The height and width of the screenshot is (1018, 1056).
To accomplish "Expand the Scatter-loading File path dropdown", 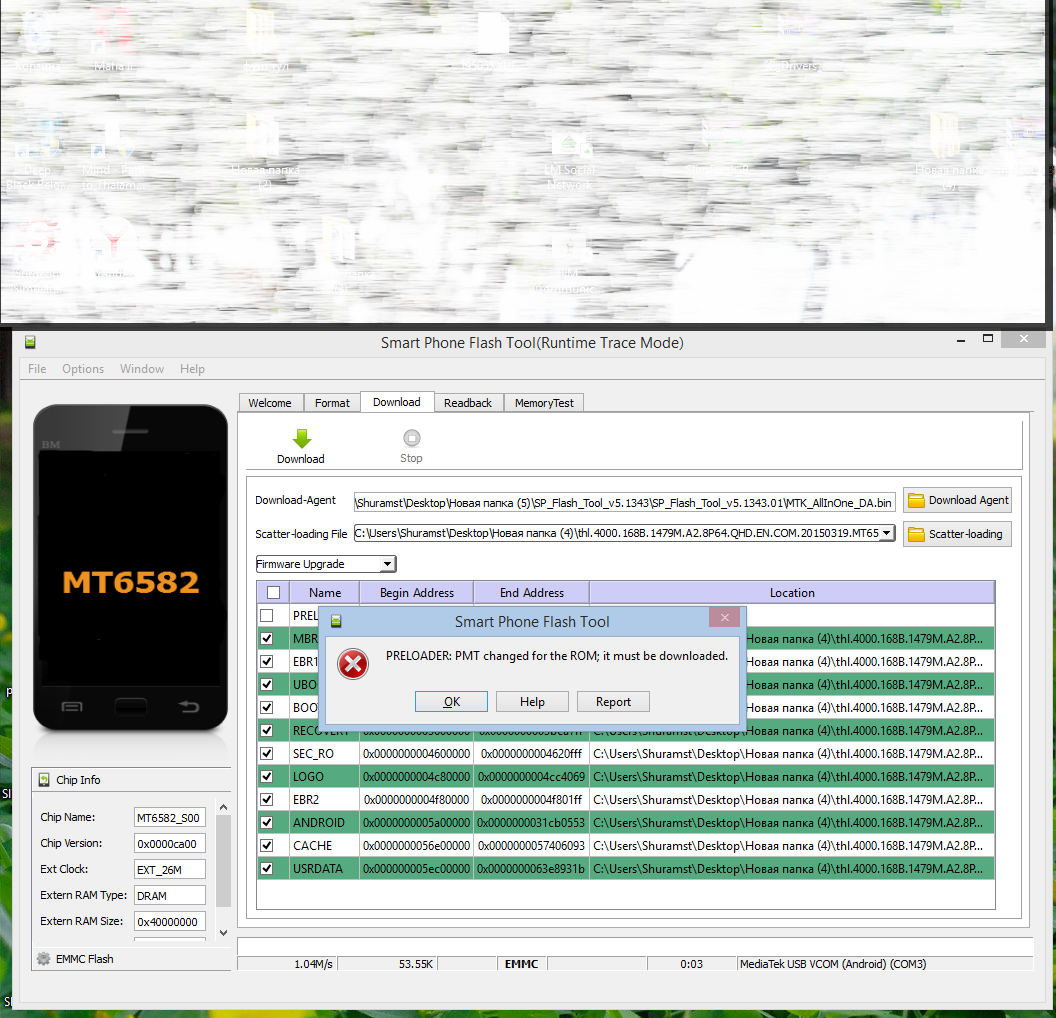I will pyautogui.click(x=886, y=533).
